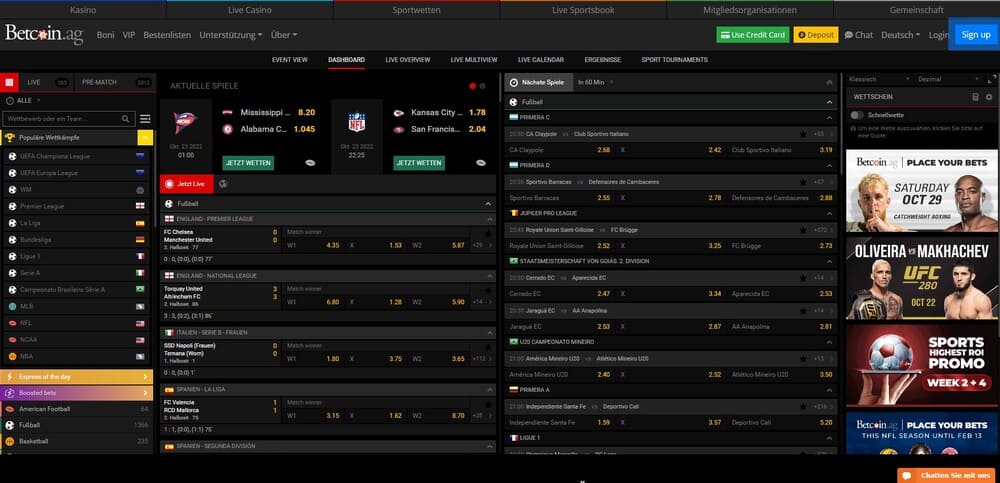This screenshot has height=483, width=1000.
Task: Collapse the Primera C section
Action: click(829, 117)
